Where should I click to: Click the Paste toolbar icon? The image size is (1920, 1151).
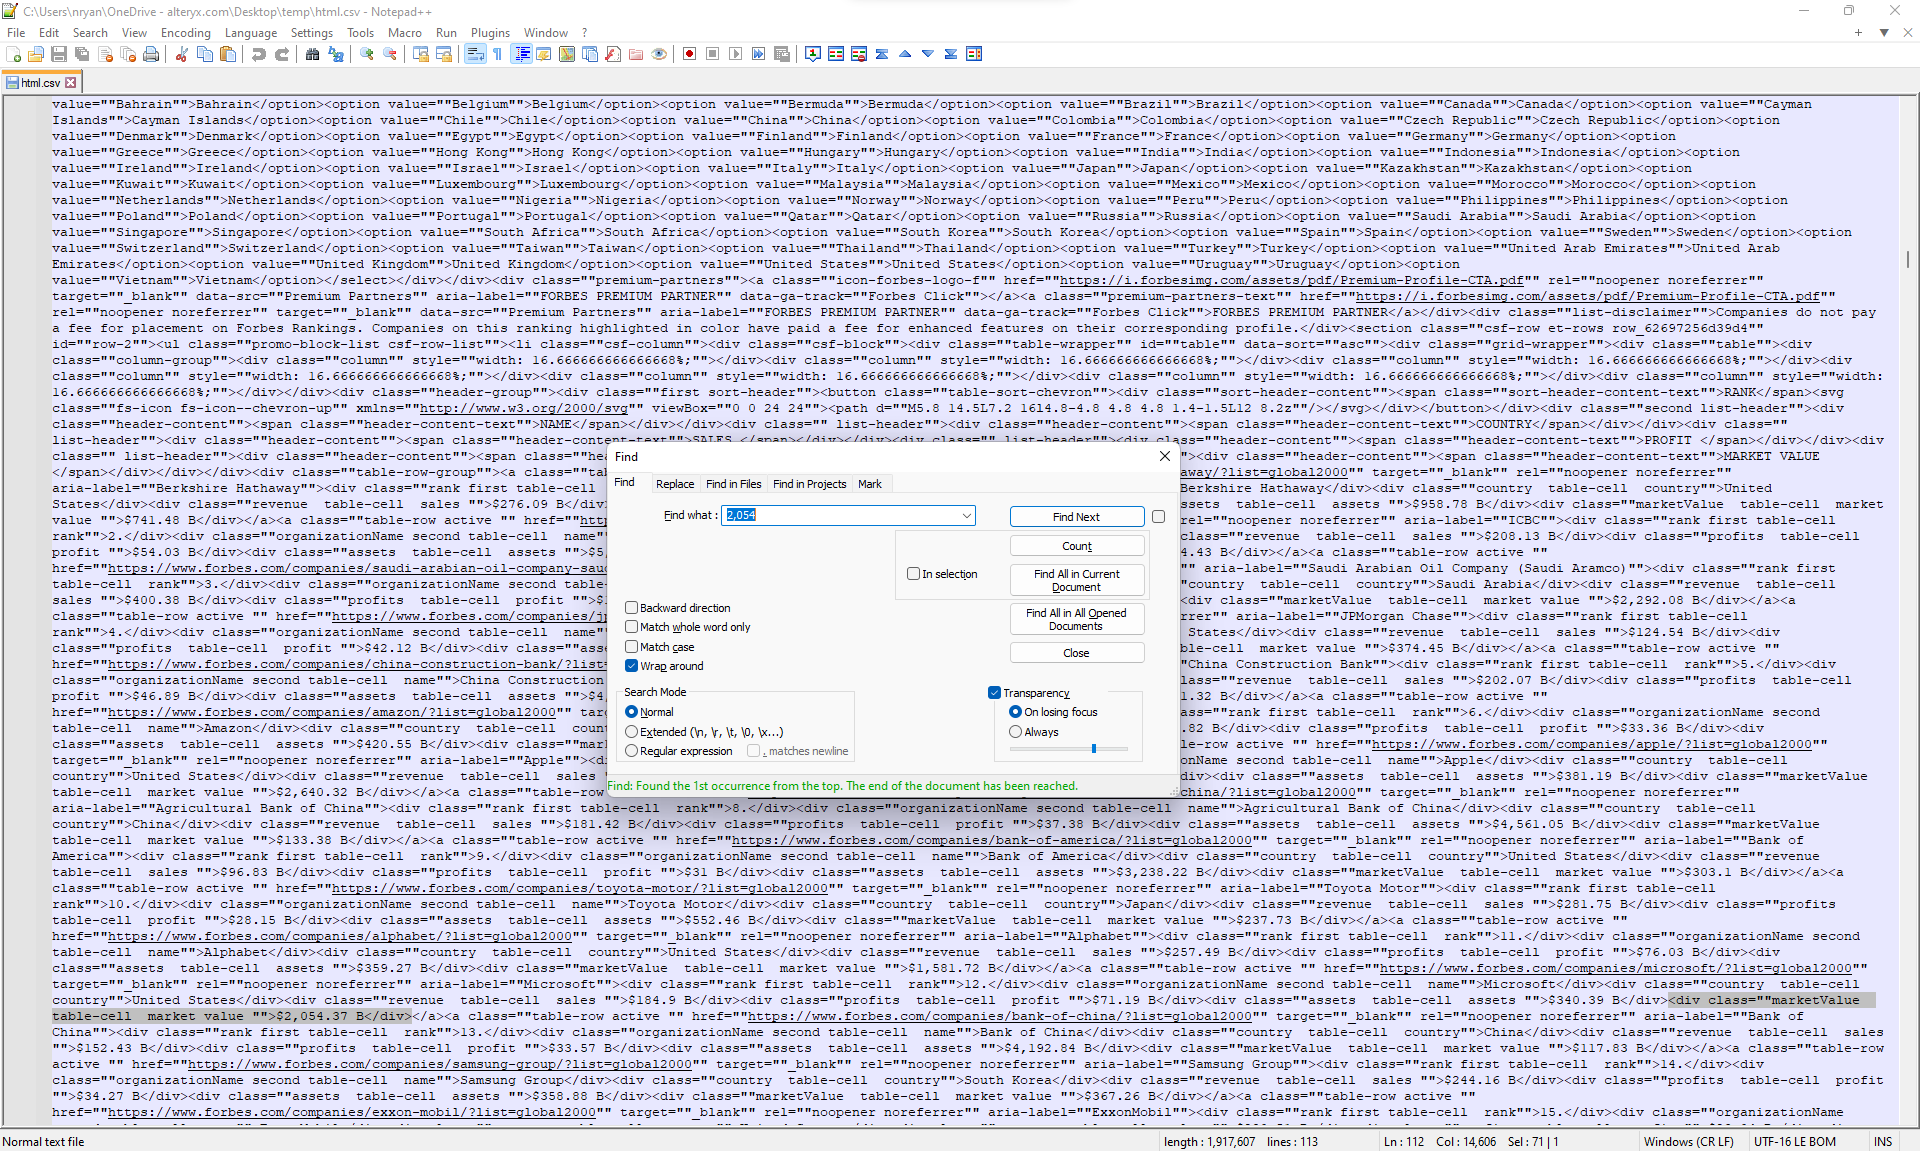click(x=228, y=54)
